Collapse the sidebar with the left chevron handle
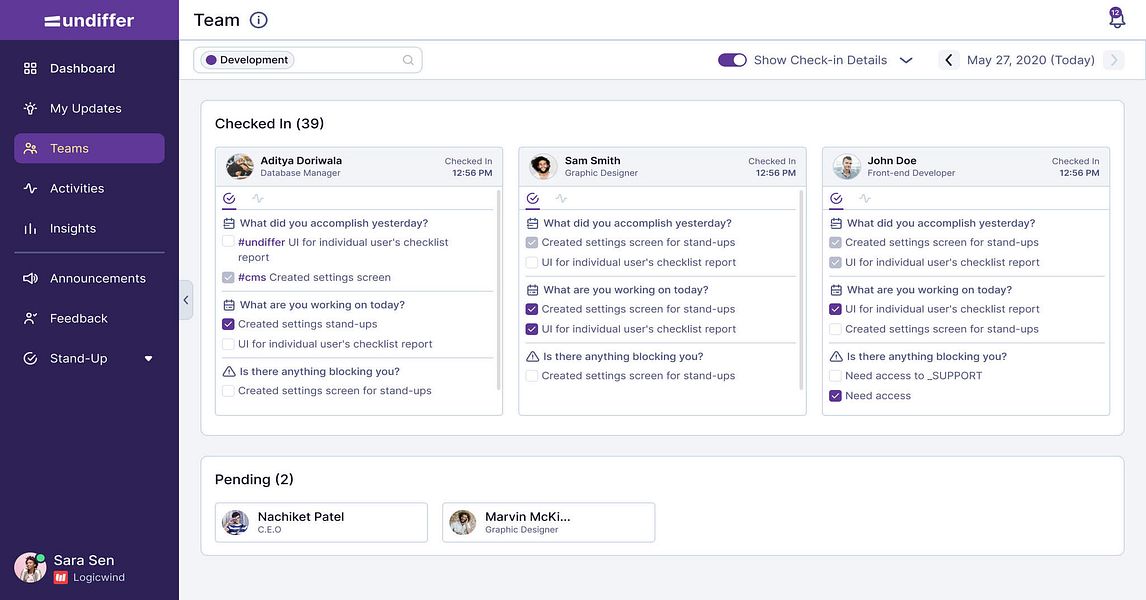 coord(186,300)
